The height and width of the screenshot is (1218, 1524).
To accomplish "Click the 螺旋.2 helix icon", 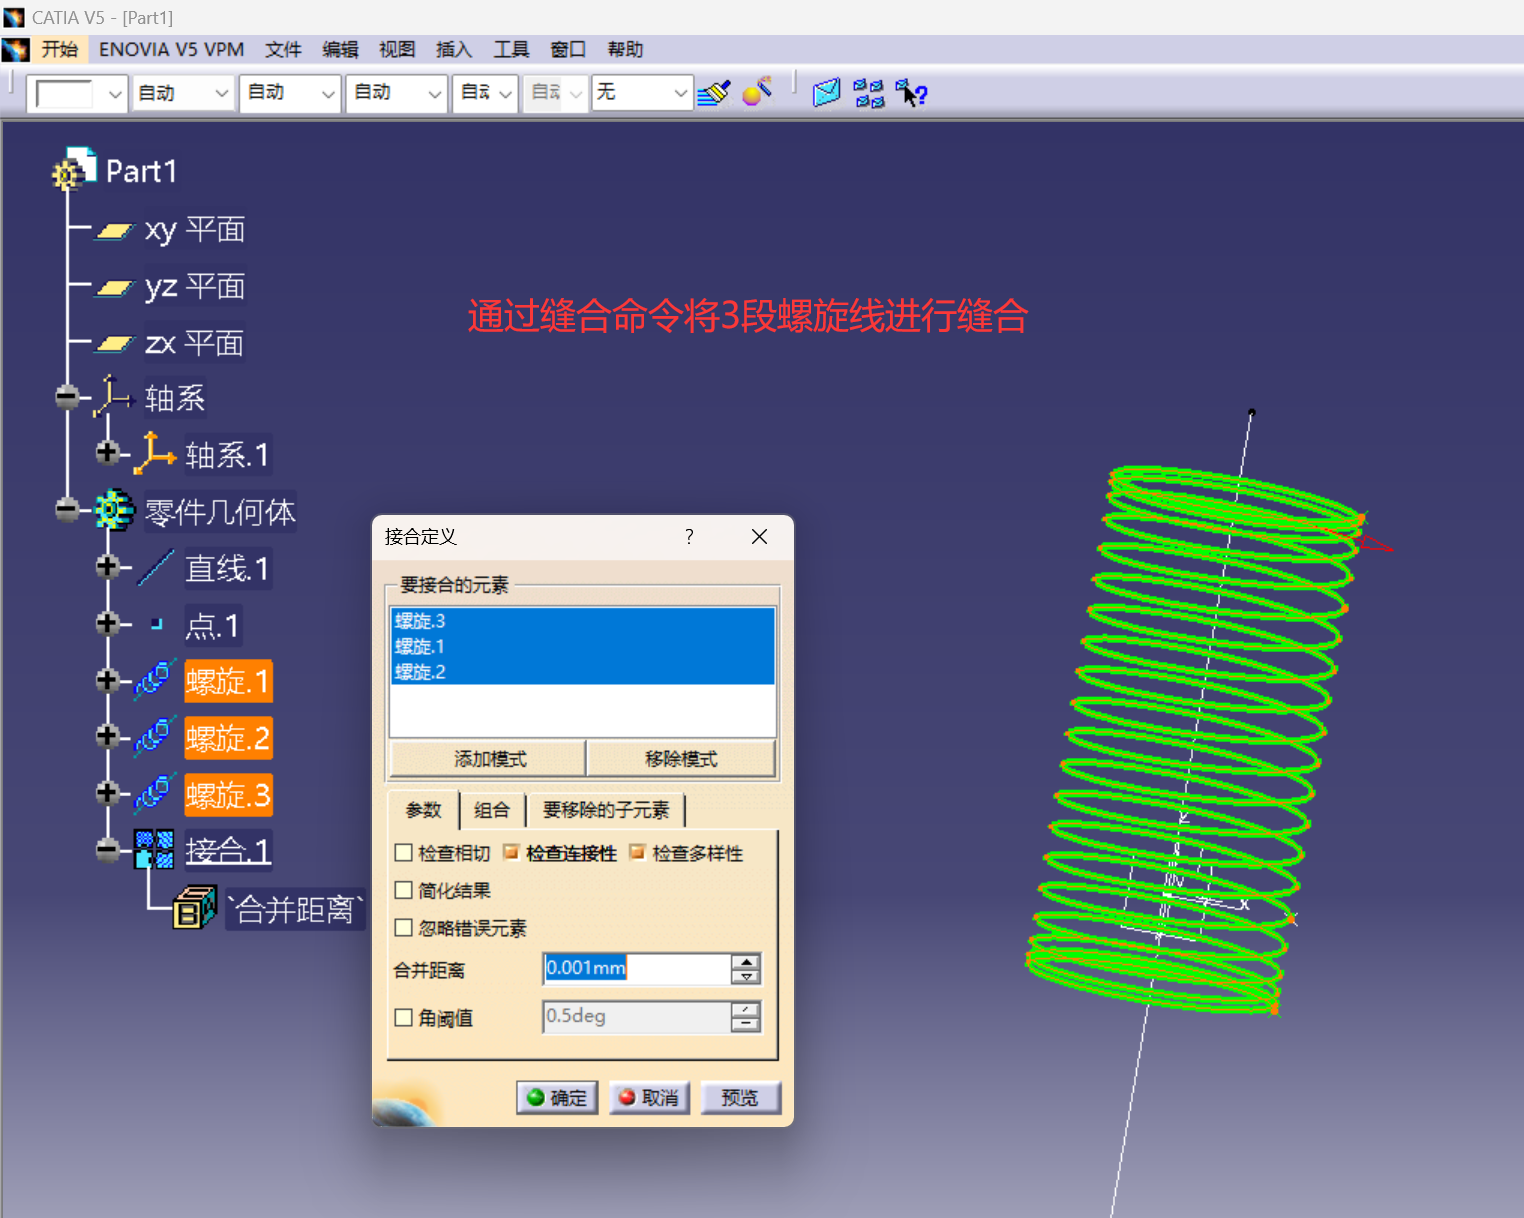I will click(155, 737).
